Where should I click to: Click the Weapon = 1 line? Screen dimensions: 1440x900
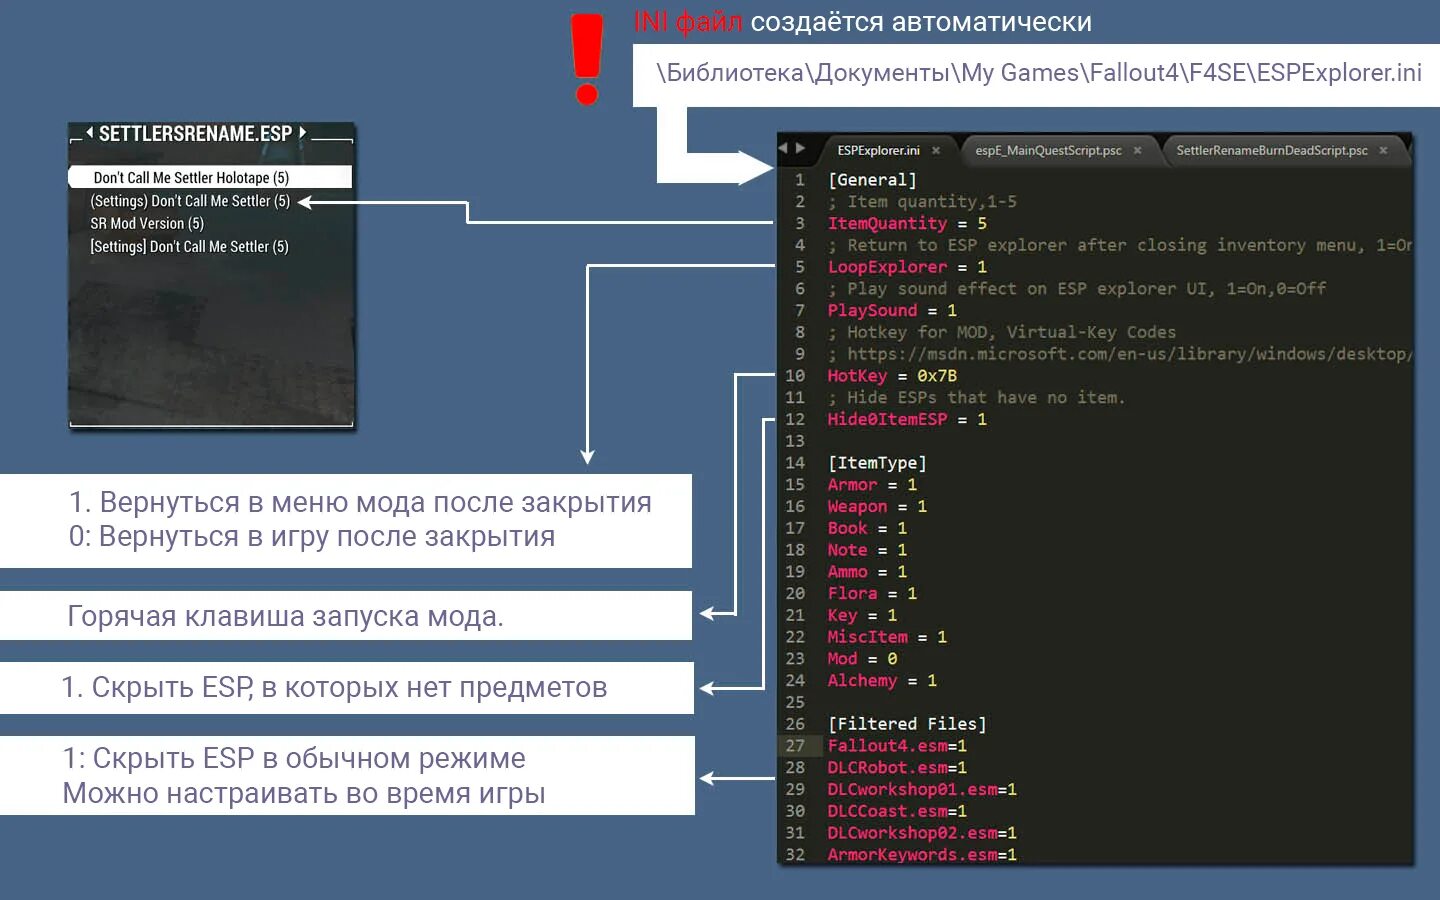click(x=877, y=507)
